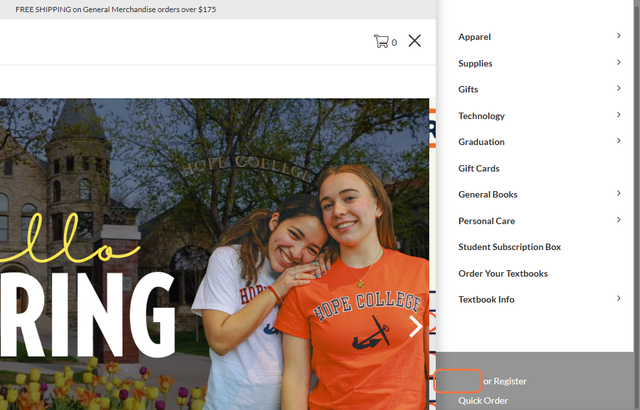Click the Register link

click(x=510, y=381)
